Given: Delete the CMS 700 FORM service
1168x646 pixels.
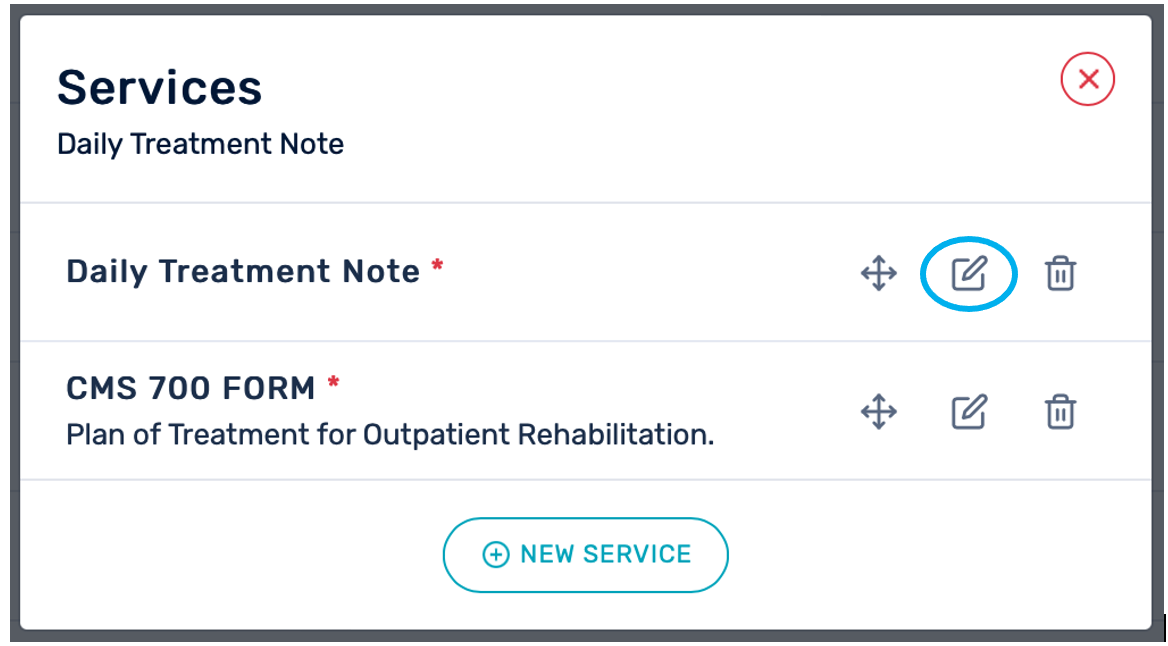Looking at the screenshot, I should [1060, 411].
